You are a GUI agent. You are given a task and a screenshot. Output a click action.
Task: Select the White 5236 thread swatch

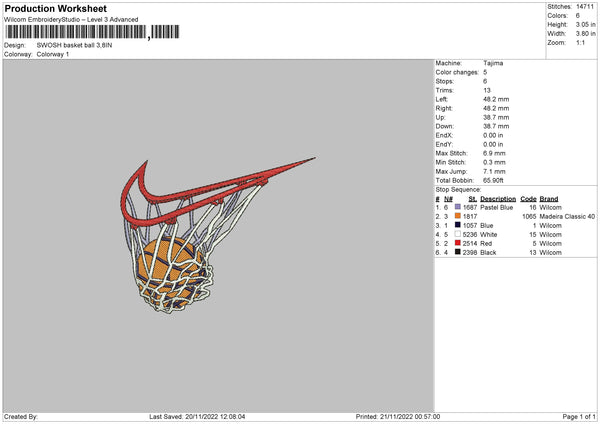pyautogui.click(x=458, y=234)
